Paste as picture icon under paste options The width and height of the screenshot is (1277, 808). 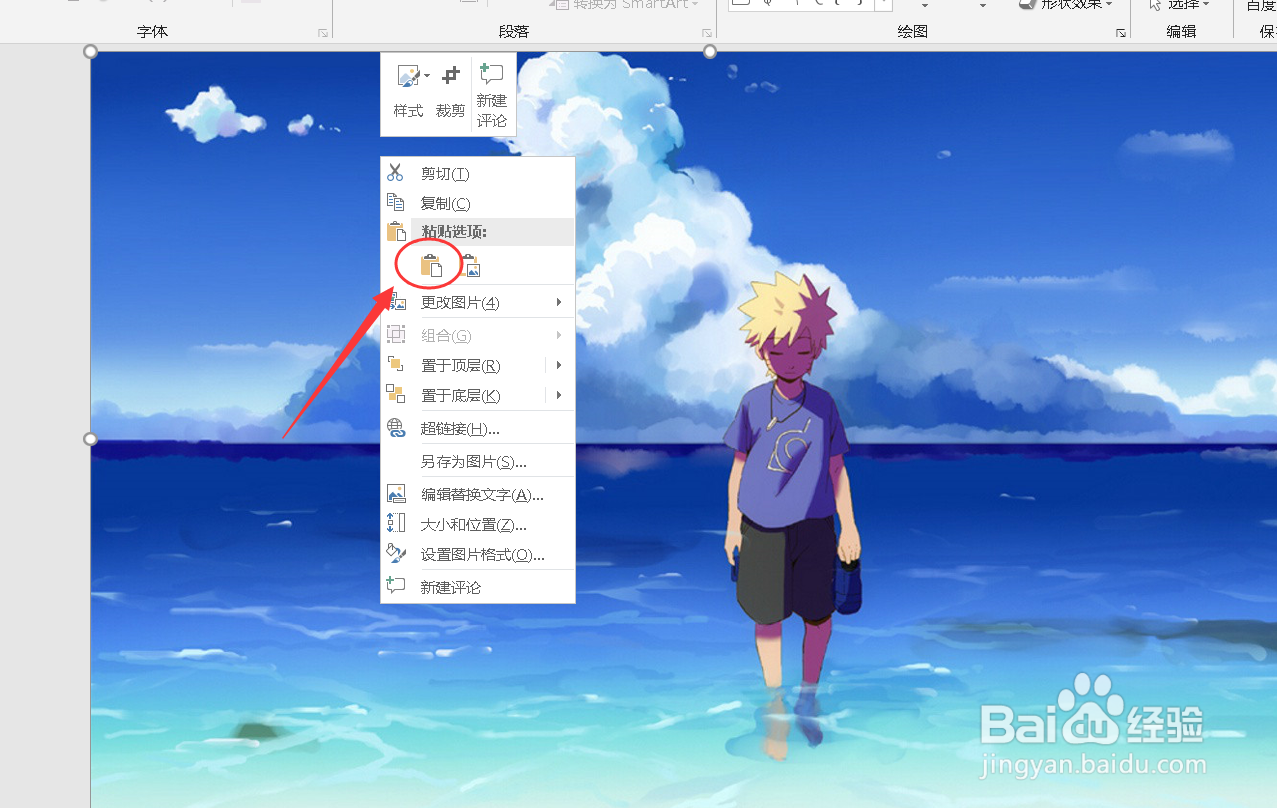tap(470, 266)
